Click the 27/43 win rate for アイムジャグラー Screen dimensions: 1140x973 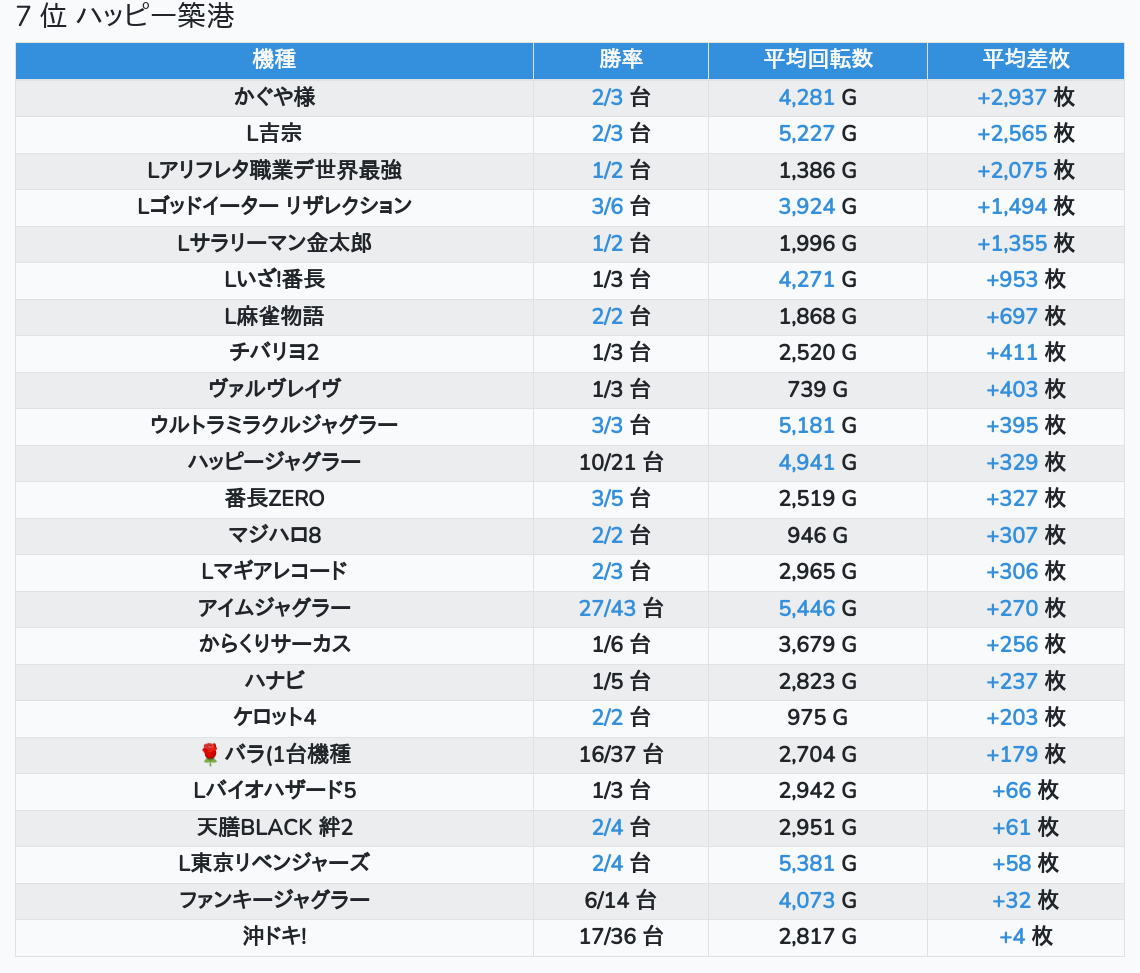point(607,608)
